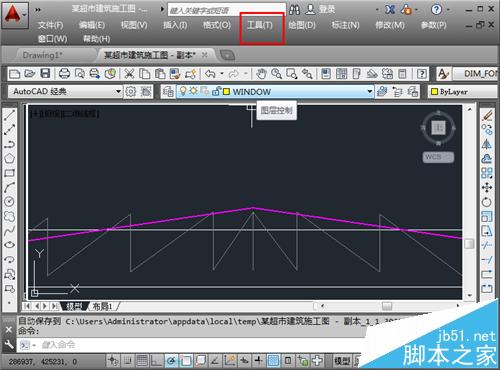Image resolution: width=500 pixels, height=370 pixels.
Task: Expand the WCS coordinate system dropdown
Action: [449, 157]
